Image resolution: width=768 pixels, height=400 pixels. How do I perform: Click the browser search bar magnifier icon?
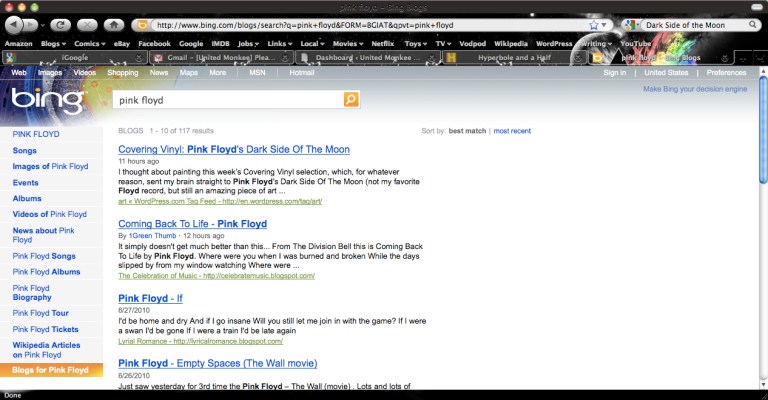(752, 24)
